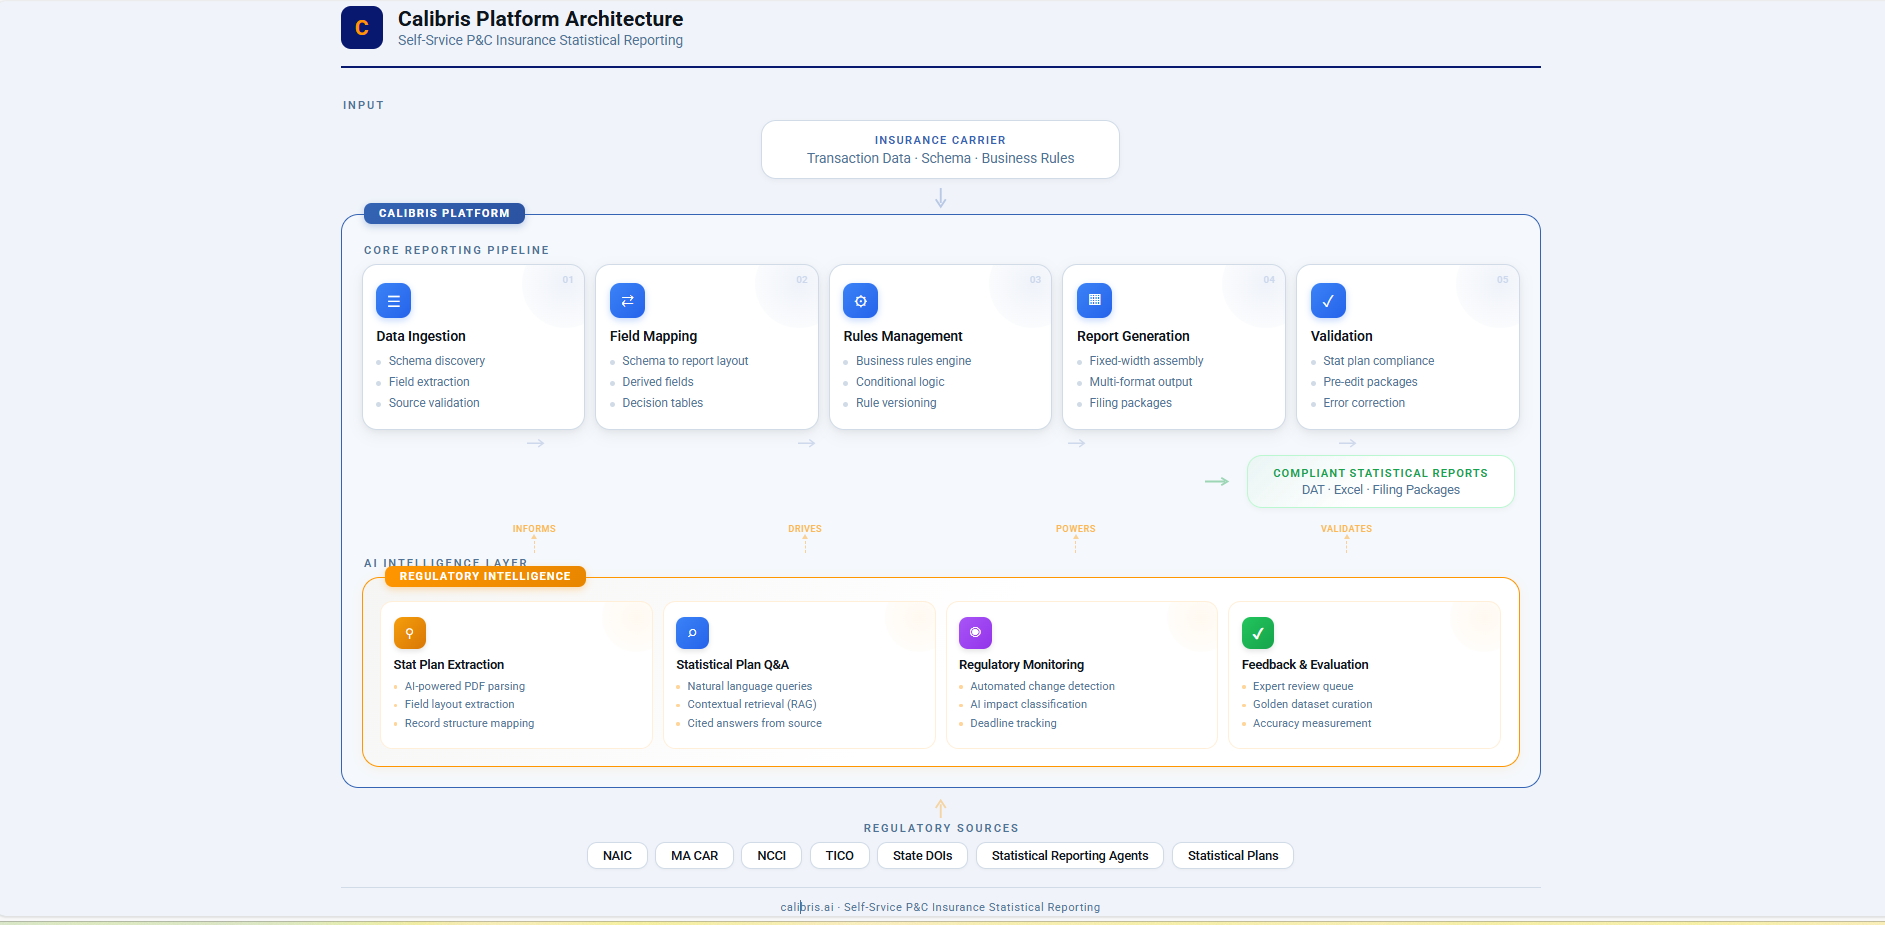The width and height of the screenshot is (1885, 925).
Task: Open the Rules Management gear icon
Action: pyautogui.click(x=861, y=300)
